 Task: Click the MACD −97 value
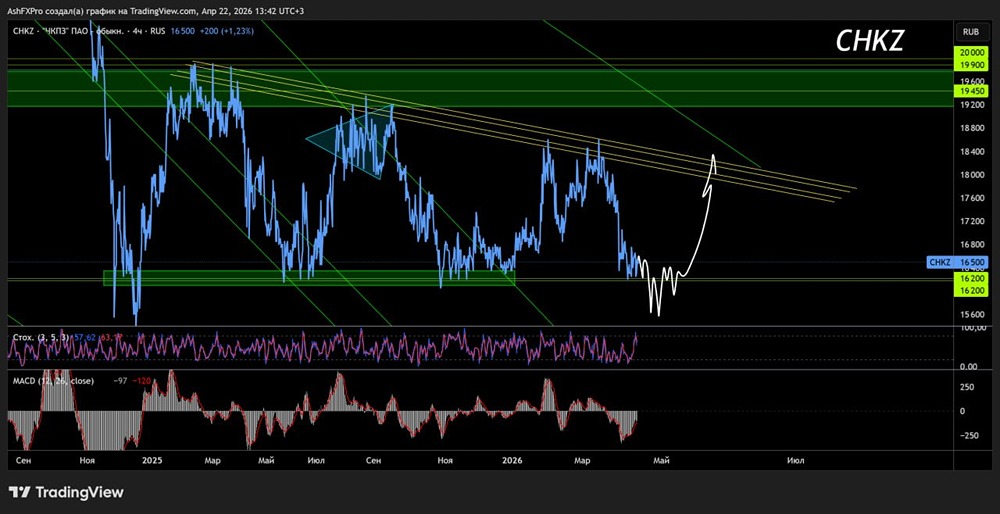pos(119,381)
